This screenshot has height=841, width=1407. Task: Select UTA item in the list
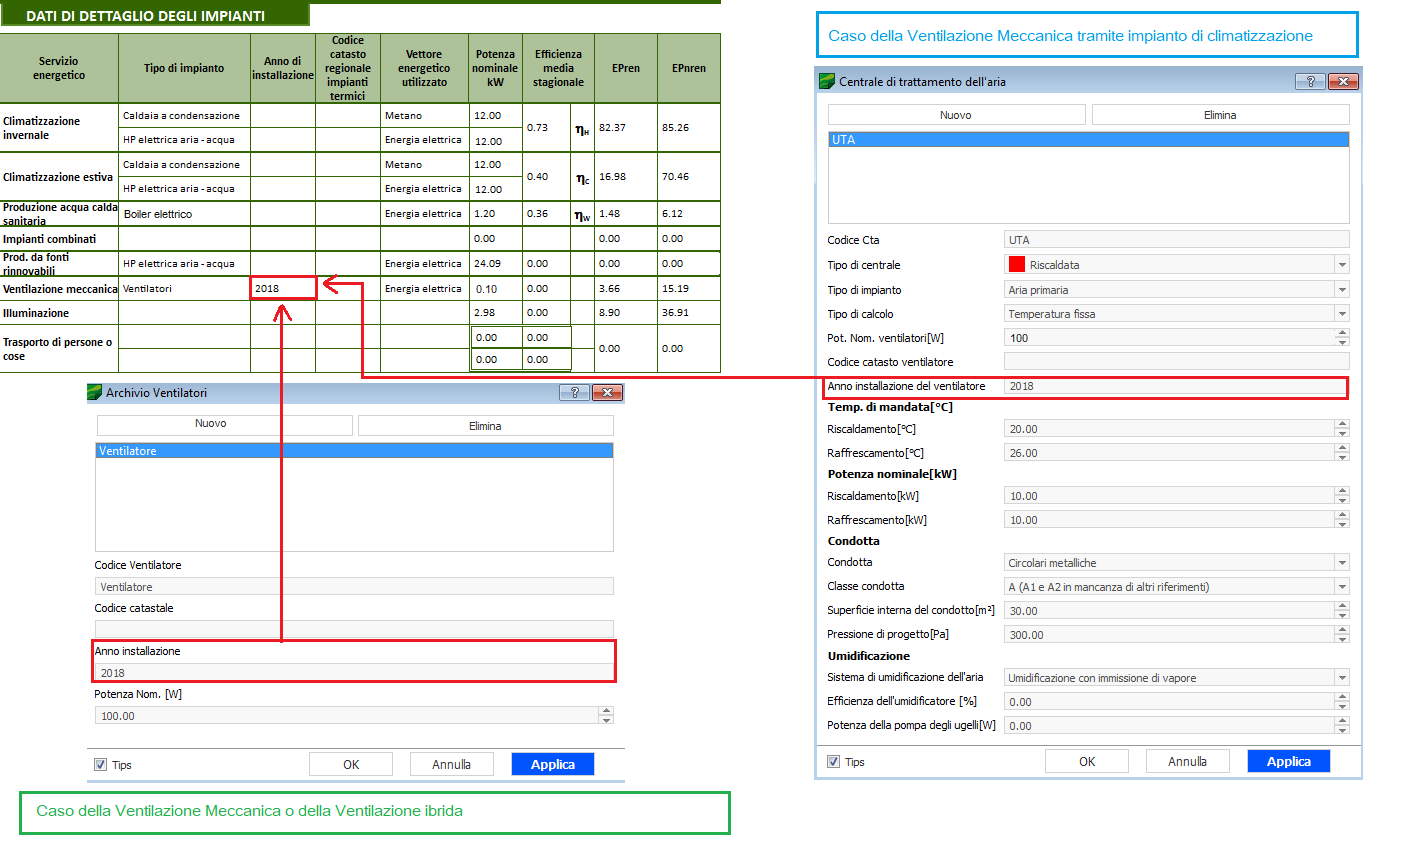pyautogui.click(x=1088, y=140)
